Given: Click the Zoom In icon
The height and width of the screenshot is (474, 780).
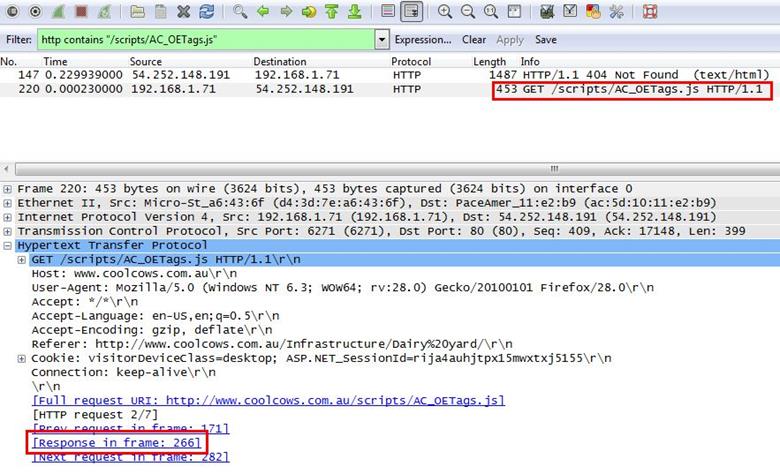Looking at the screenshot, I should click(444, 12).
